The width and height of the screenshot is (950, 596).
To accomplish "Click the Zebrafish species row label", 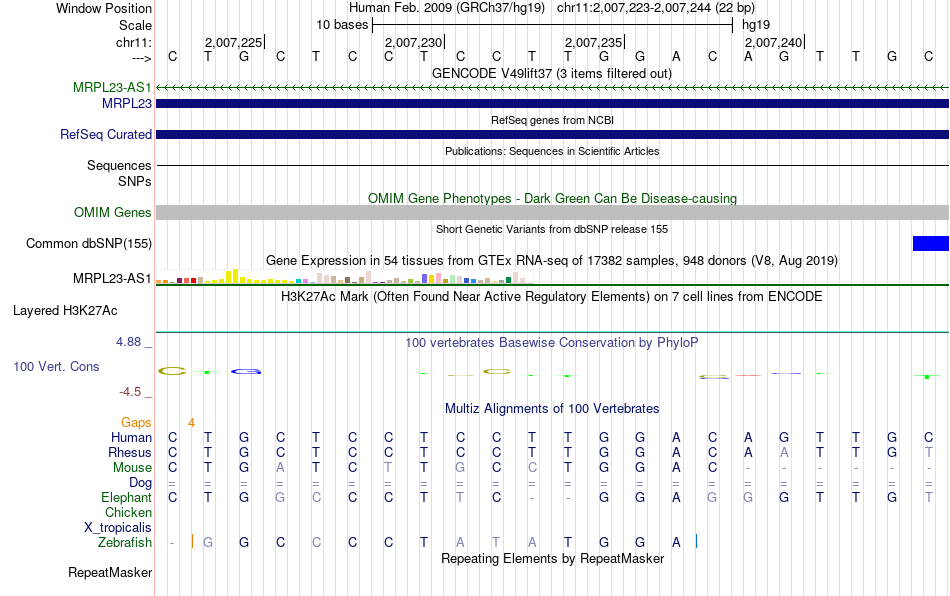I will [125, 543].
